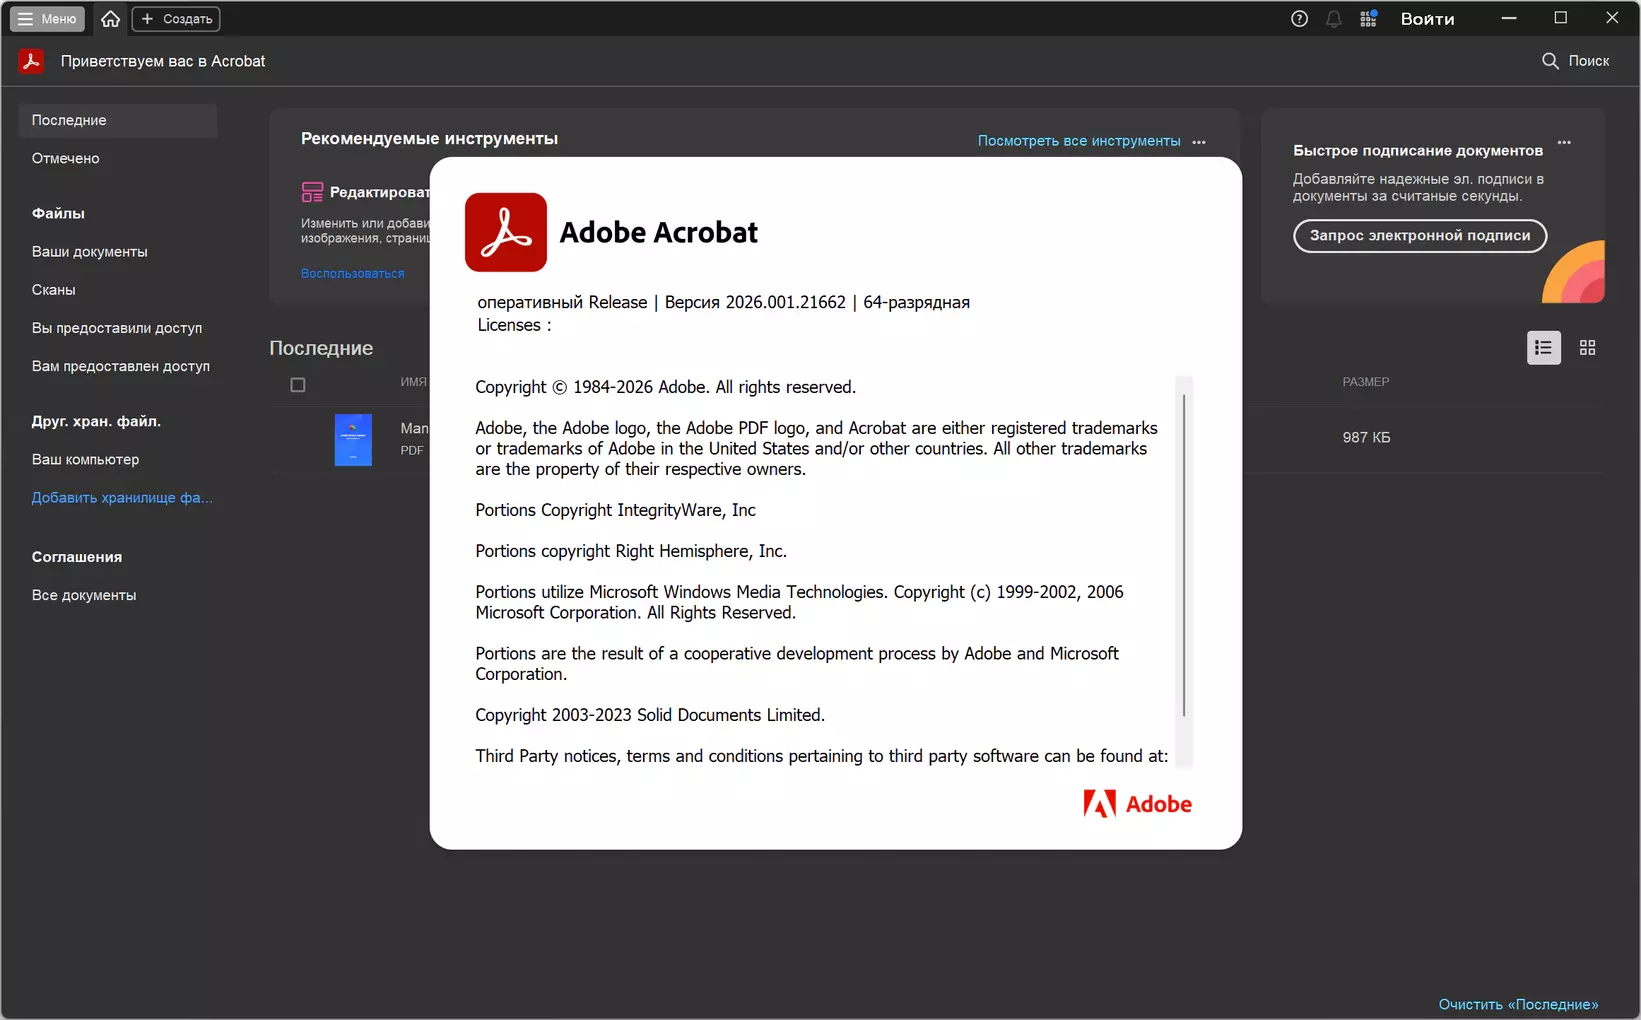Click Добавить хранилище фа... link
Image resolution: width=1641 pixels, height=1020 pixels.
coord(122,498)
